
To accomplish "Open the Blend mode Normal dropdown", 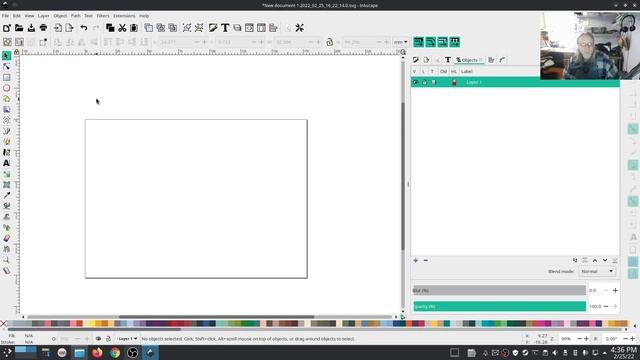I will click(x=597, y=271).
